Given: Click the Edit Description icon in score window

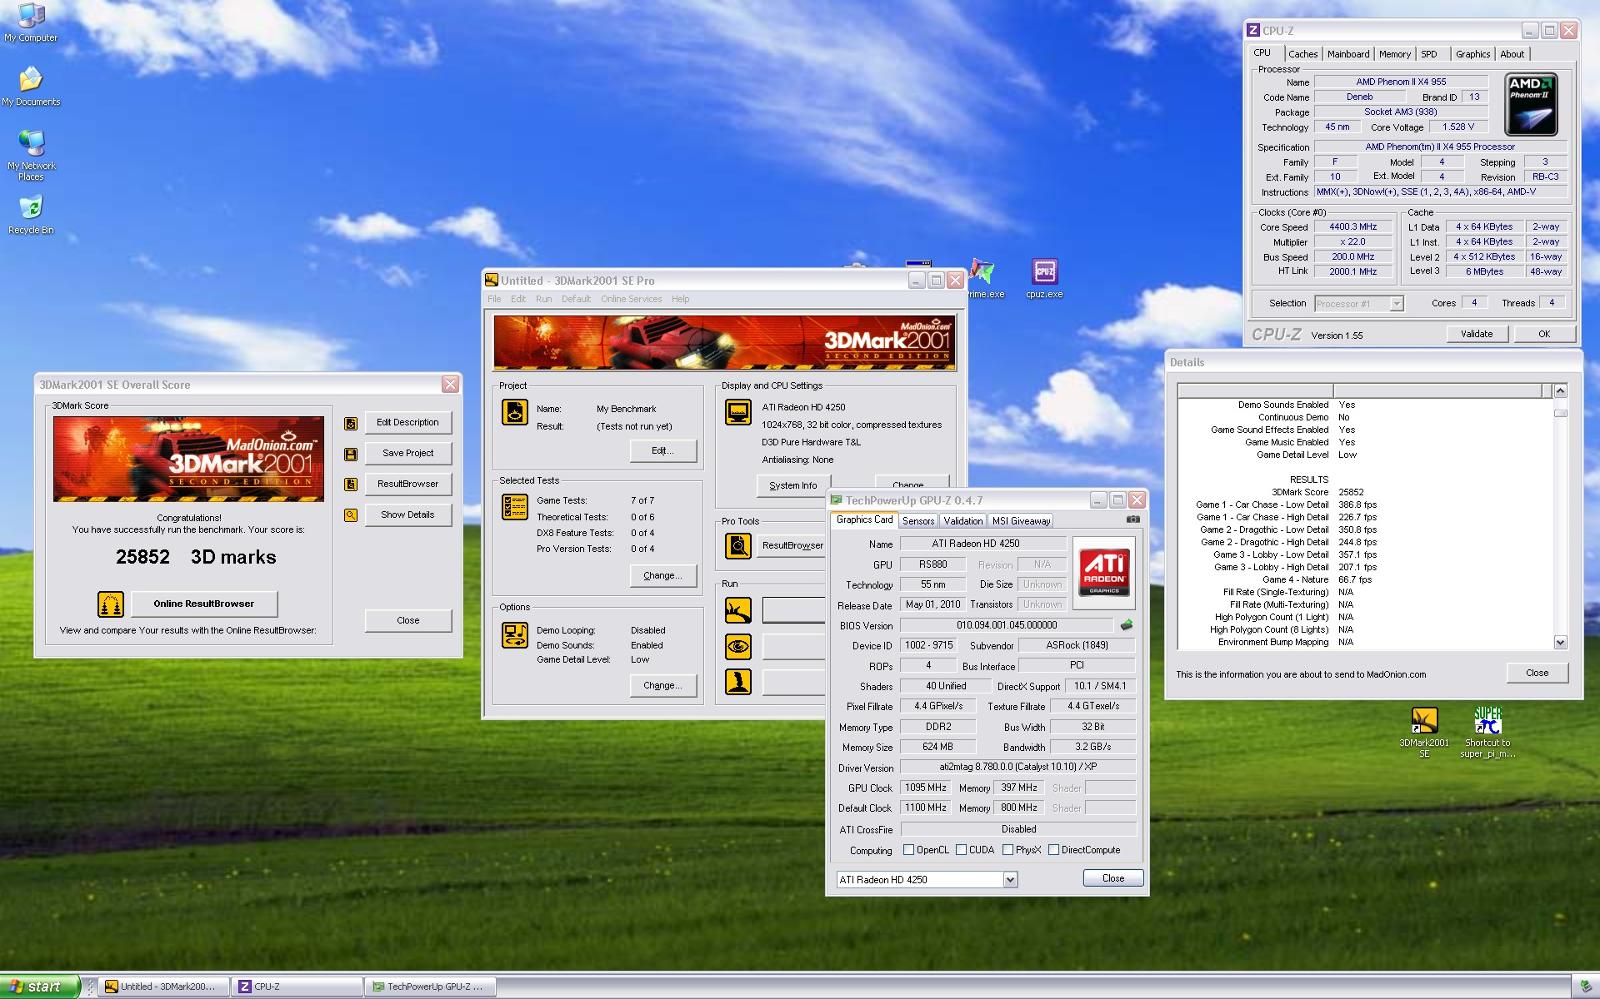Looking at the screenshot, I should (x=351, y=423).
